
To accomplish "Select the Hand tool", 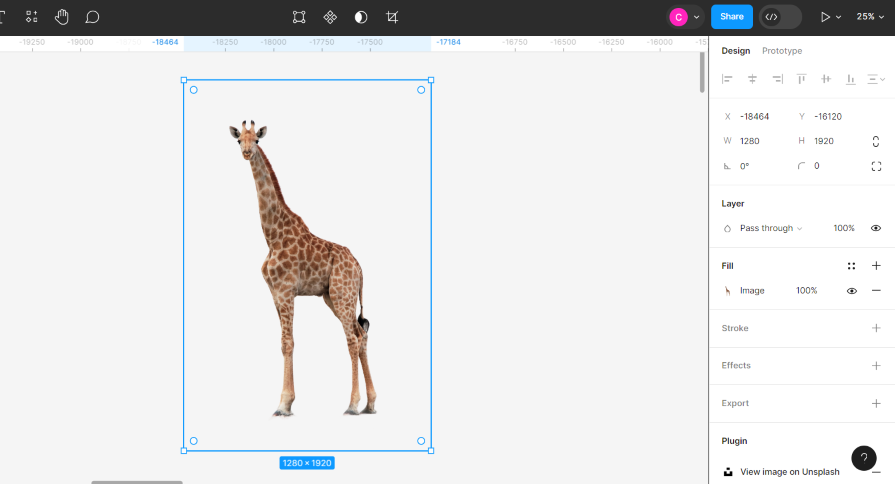I will click(62, 17).
